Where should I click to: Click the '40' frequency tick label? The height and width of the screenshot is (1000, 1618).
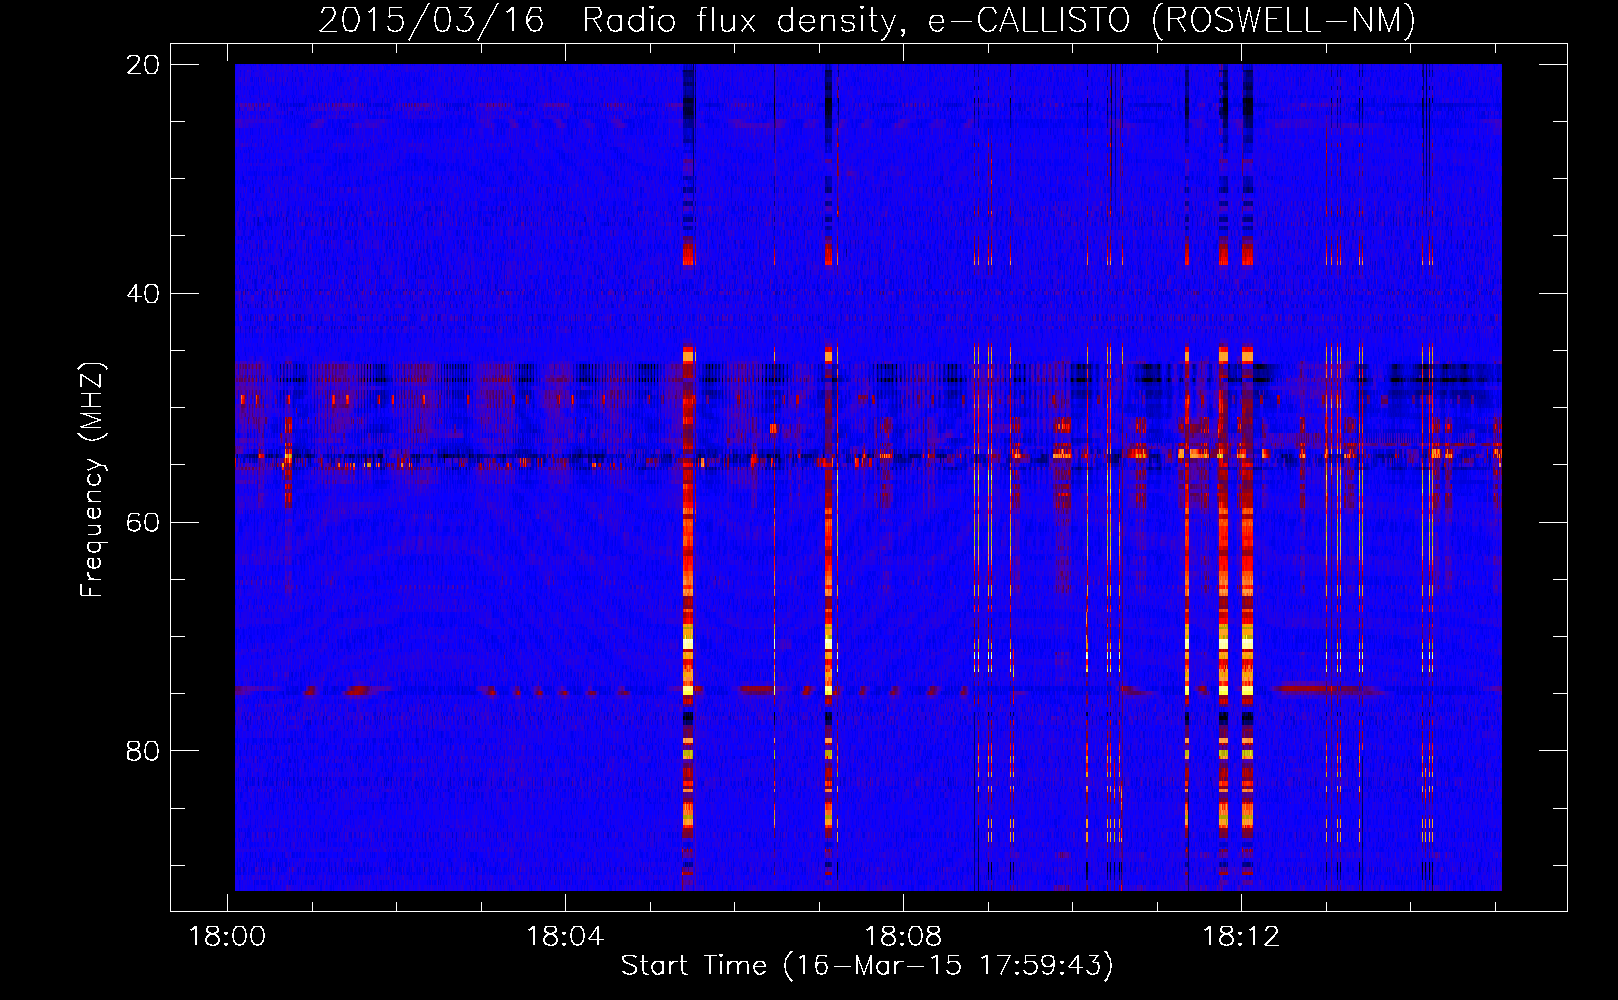pos(143,294)
